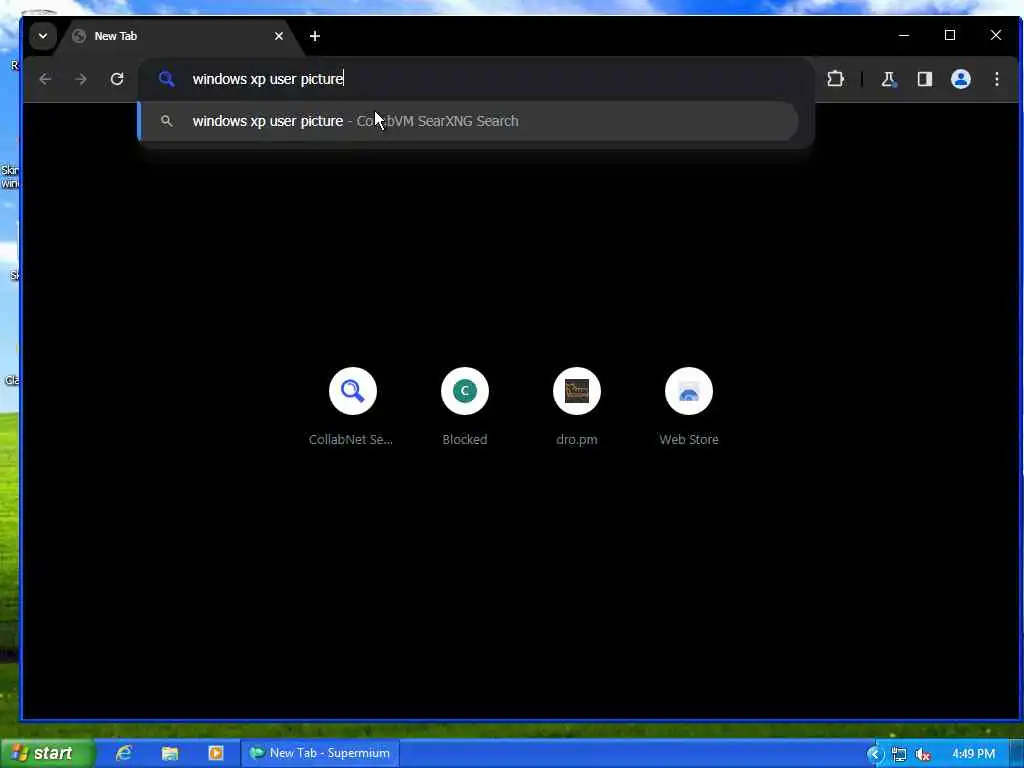
Task: Reload the current page
Action: pyautogui.click(x=117, y=79)
